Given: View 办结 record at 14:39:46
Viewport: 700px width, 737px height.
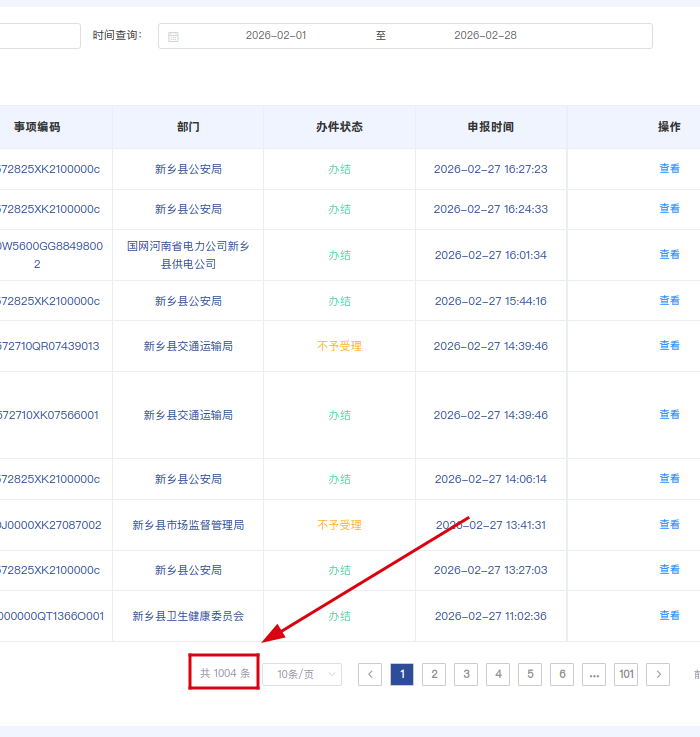Looking at the screenshot, I should [x=669, y=415].
